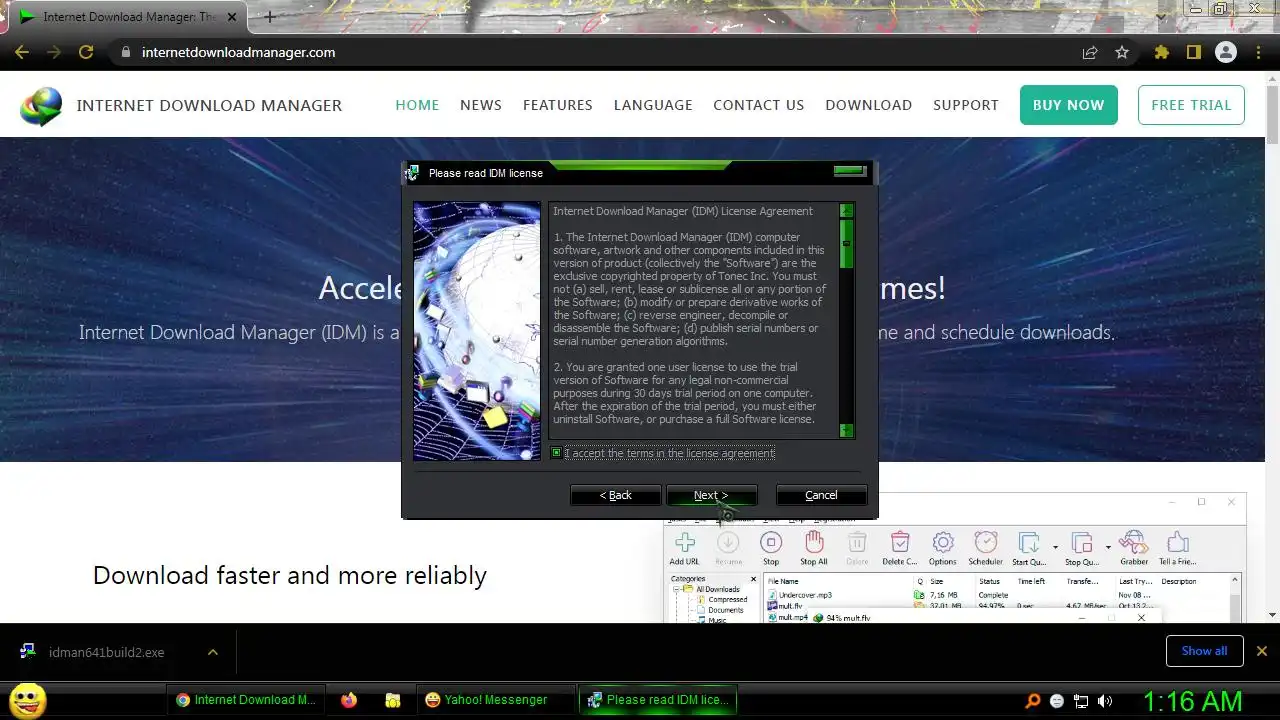
Task: Click the BUY NOW button
Action: (1068, 105)
